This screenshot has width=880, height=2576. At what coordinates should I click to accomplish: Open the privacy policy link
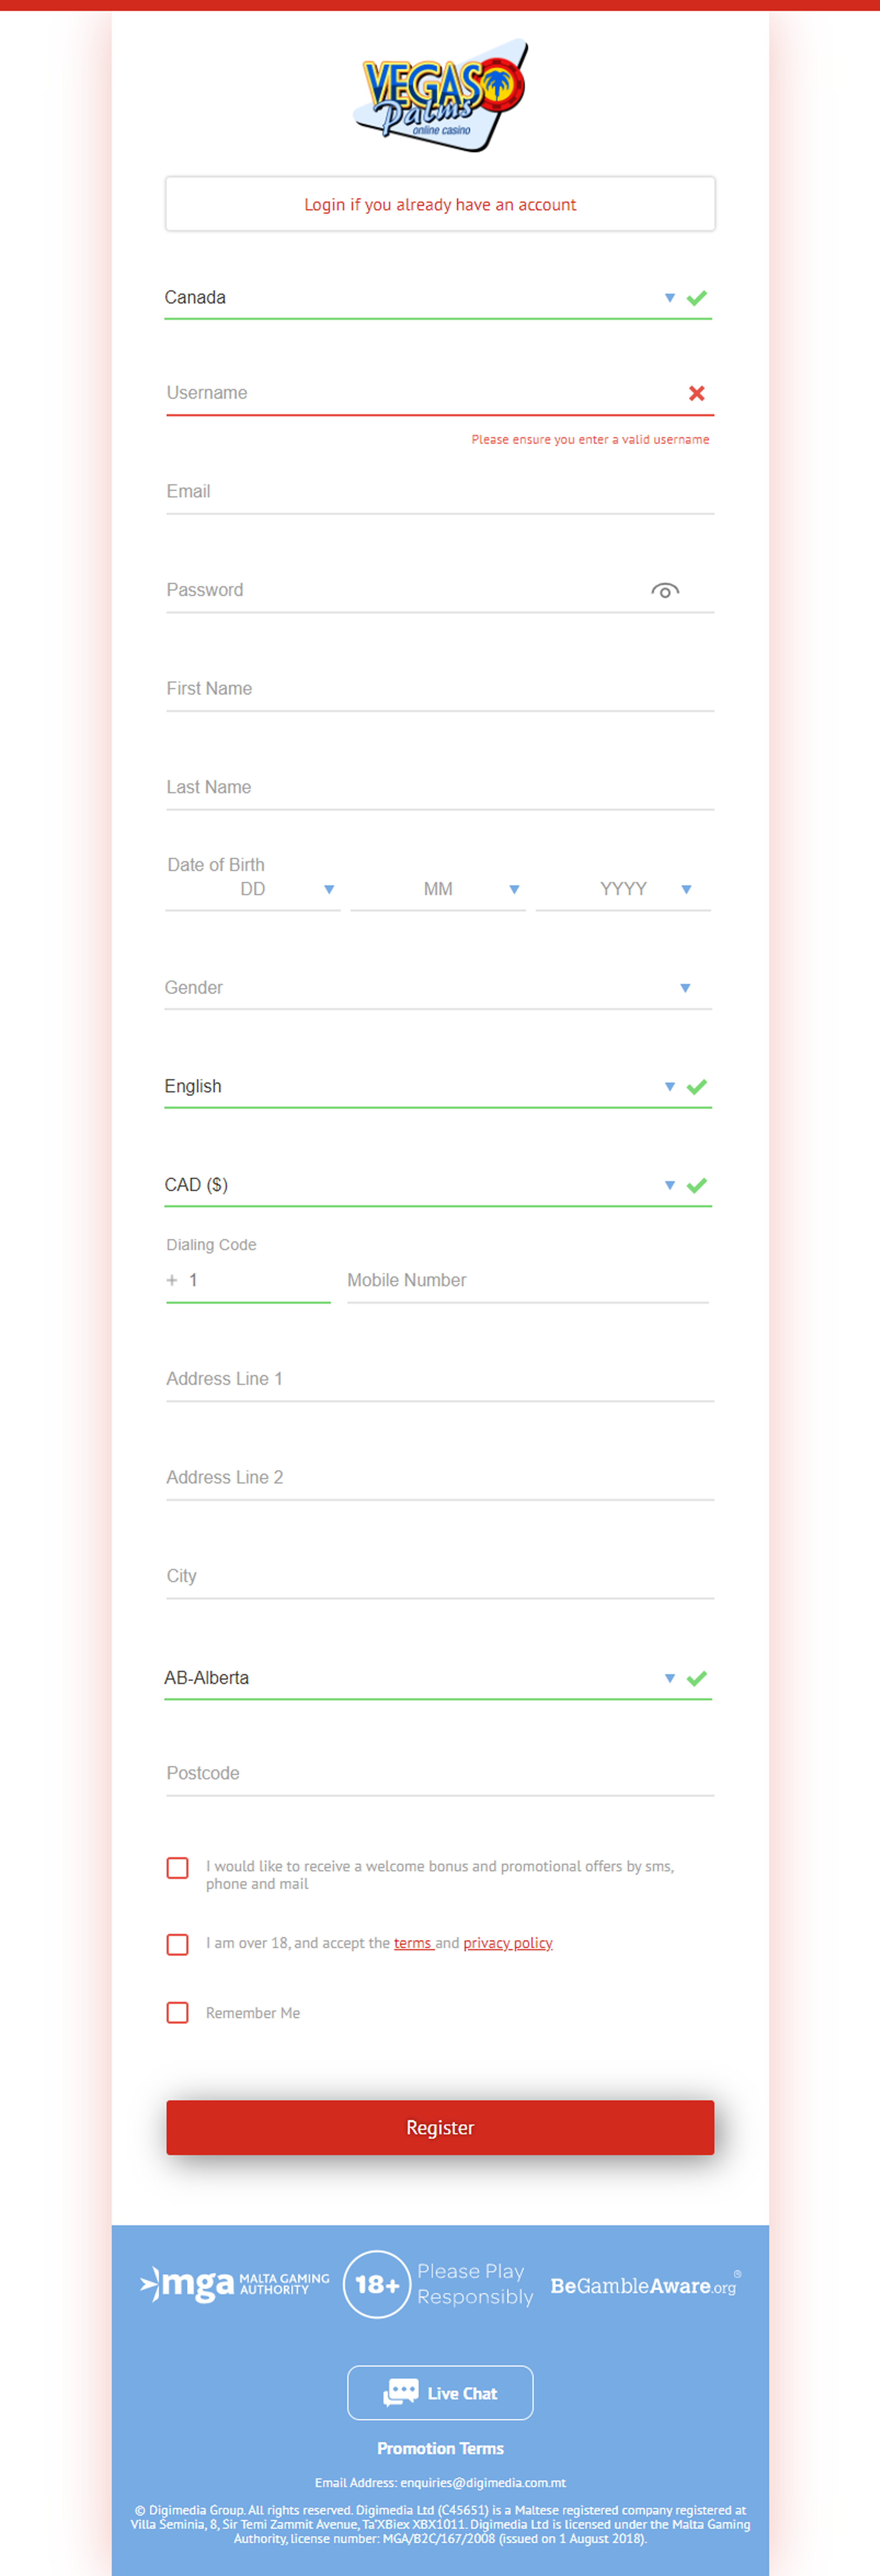[508, 1943]
